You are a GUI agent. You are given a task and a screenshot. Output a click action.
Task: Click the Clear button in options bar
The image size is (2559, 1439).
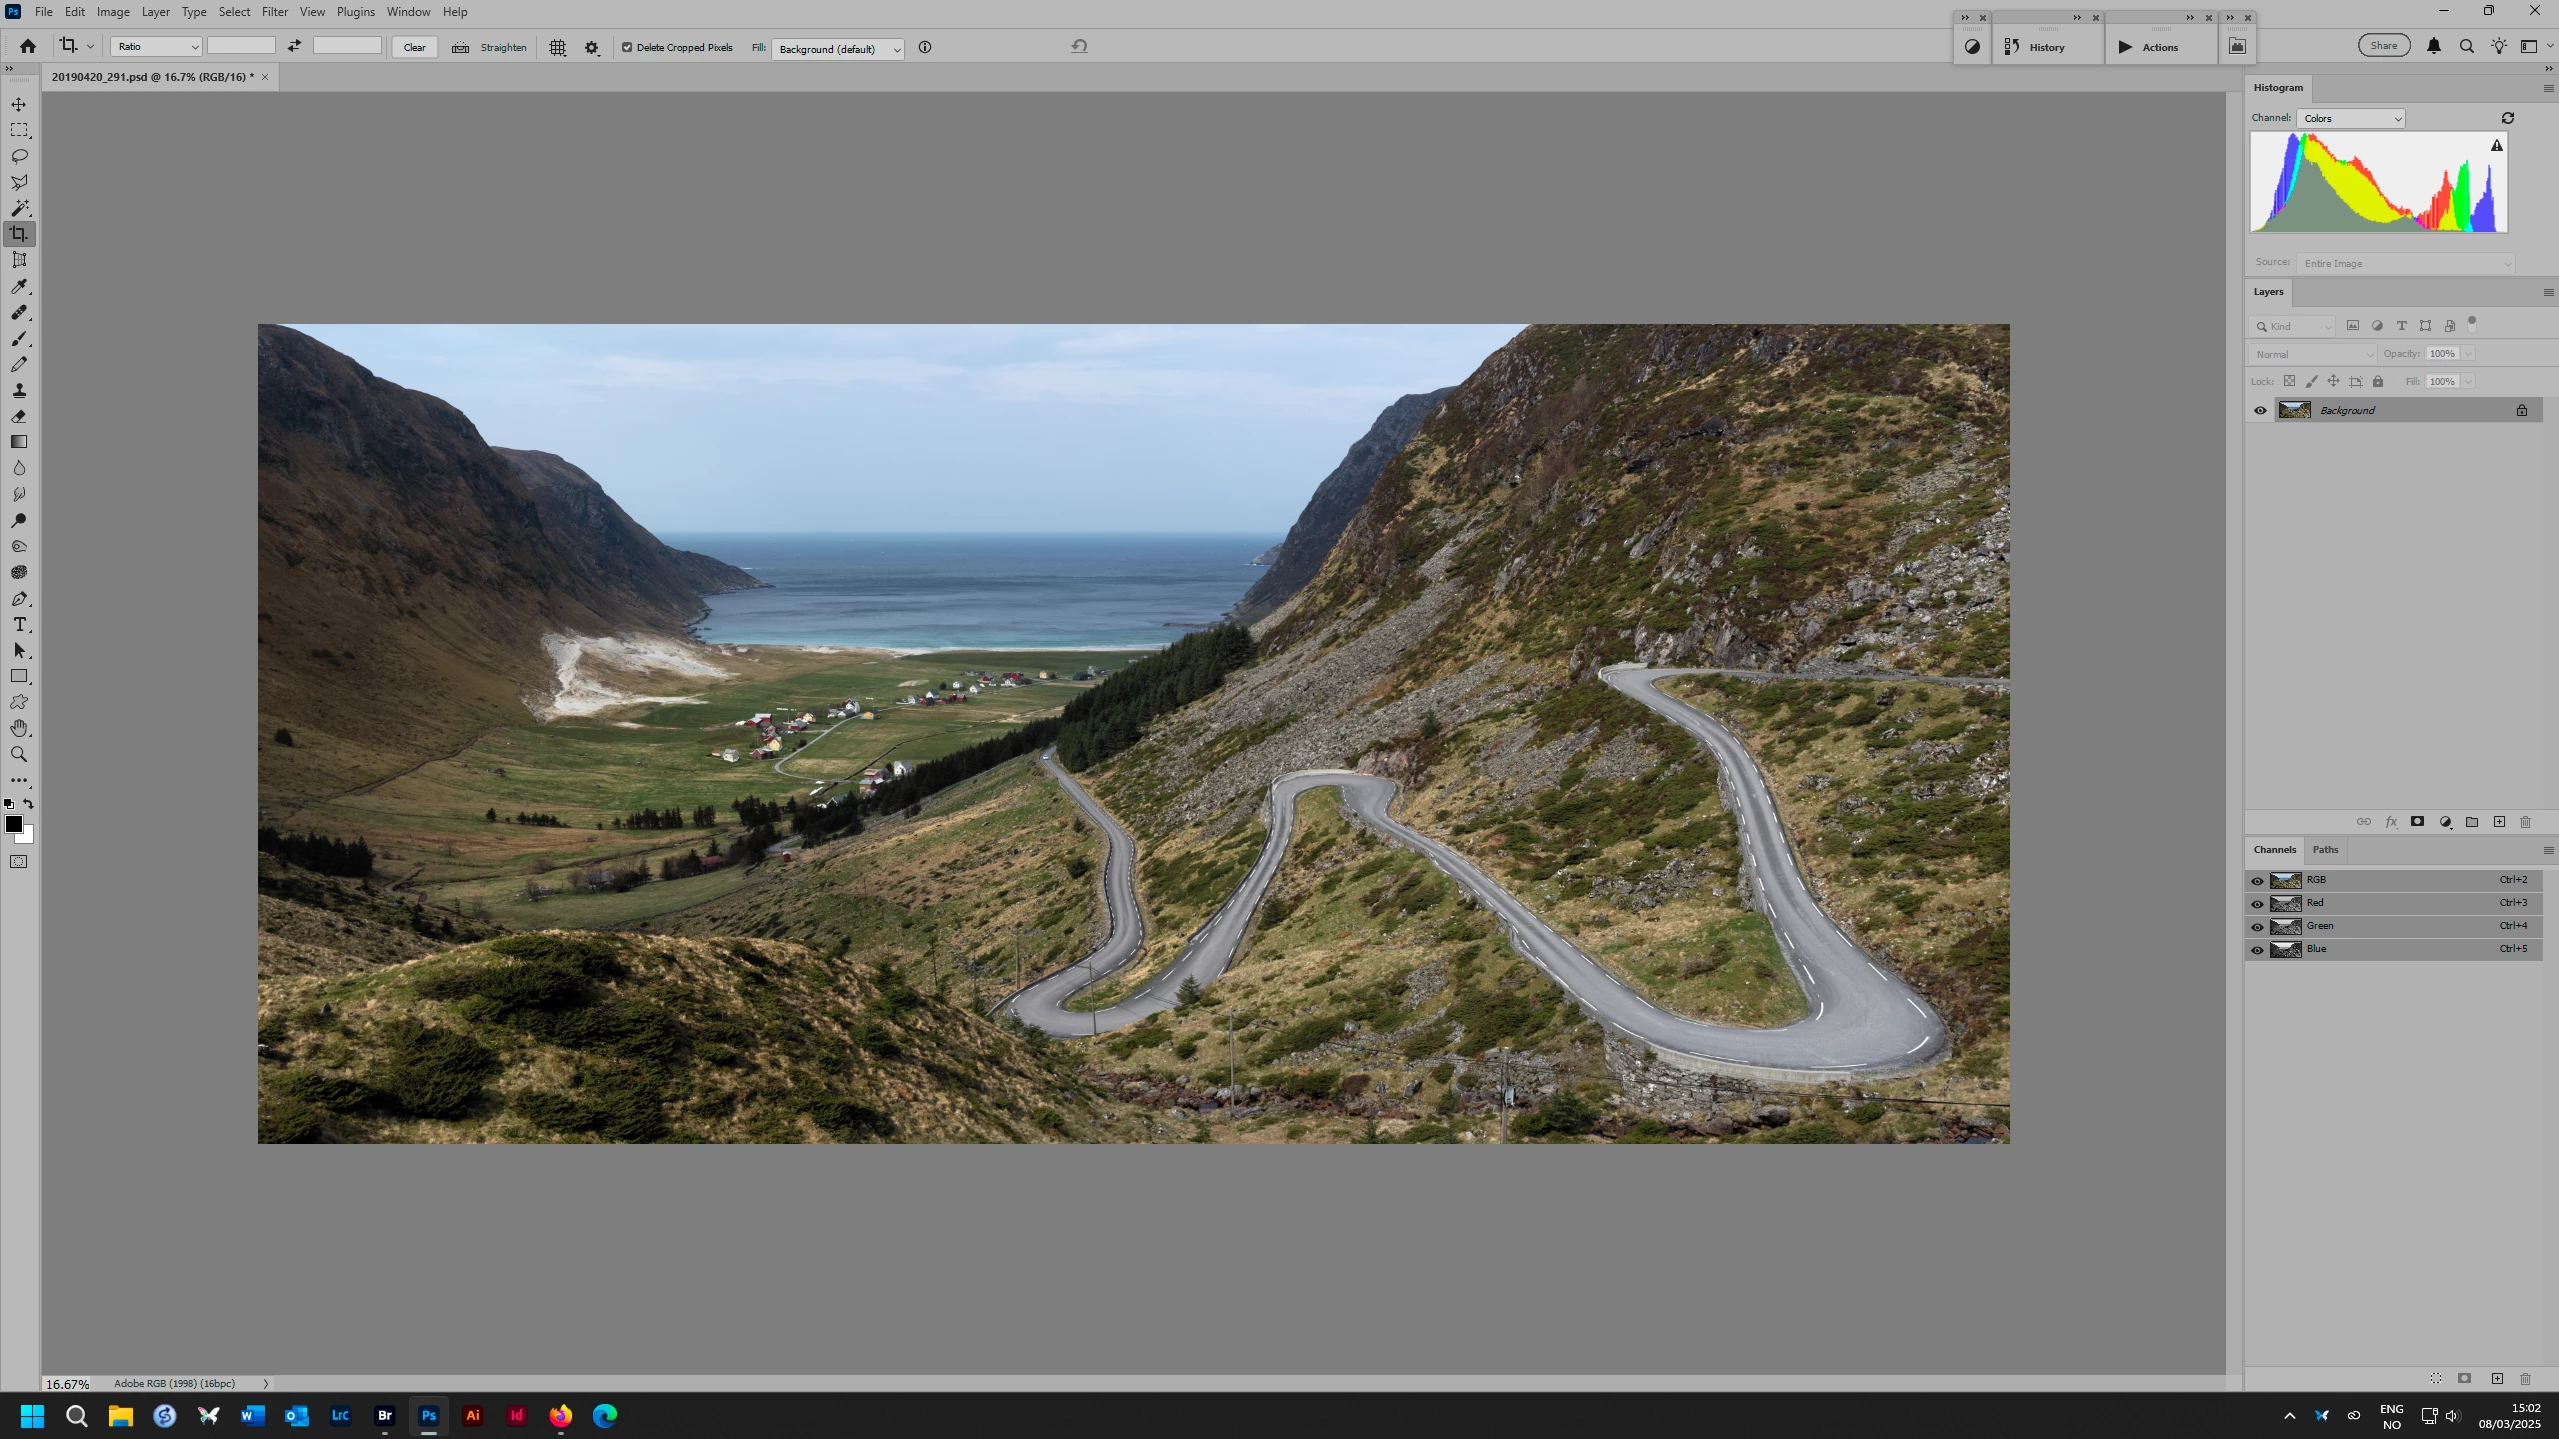click(414, 47)
